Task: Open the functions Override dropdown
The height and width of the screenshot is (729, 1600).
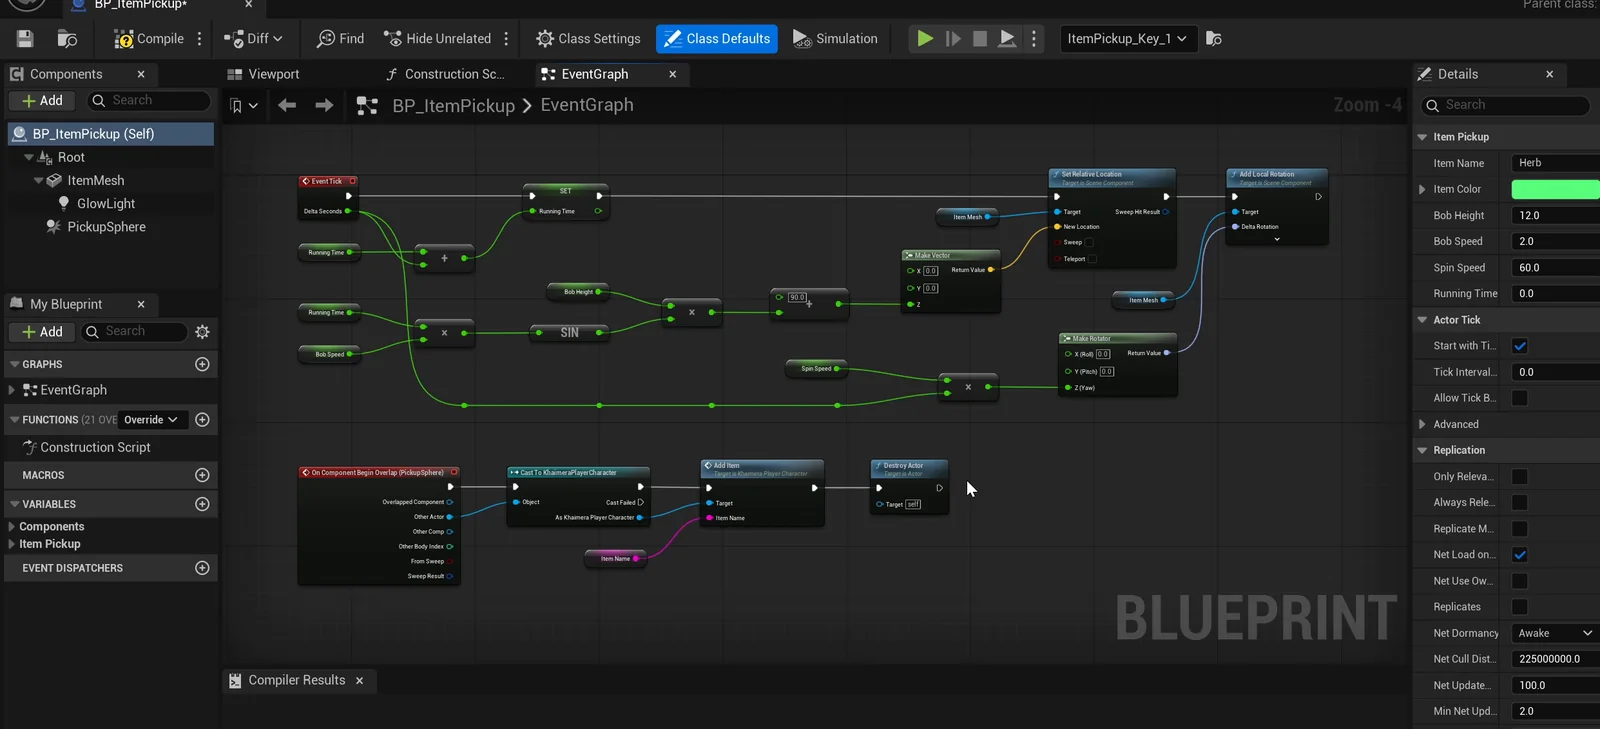Action: (x=151, y=420)
